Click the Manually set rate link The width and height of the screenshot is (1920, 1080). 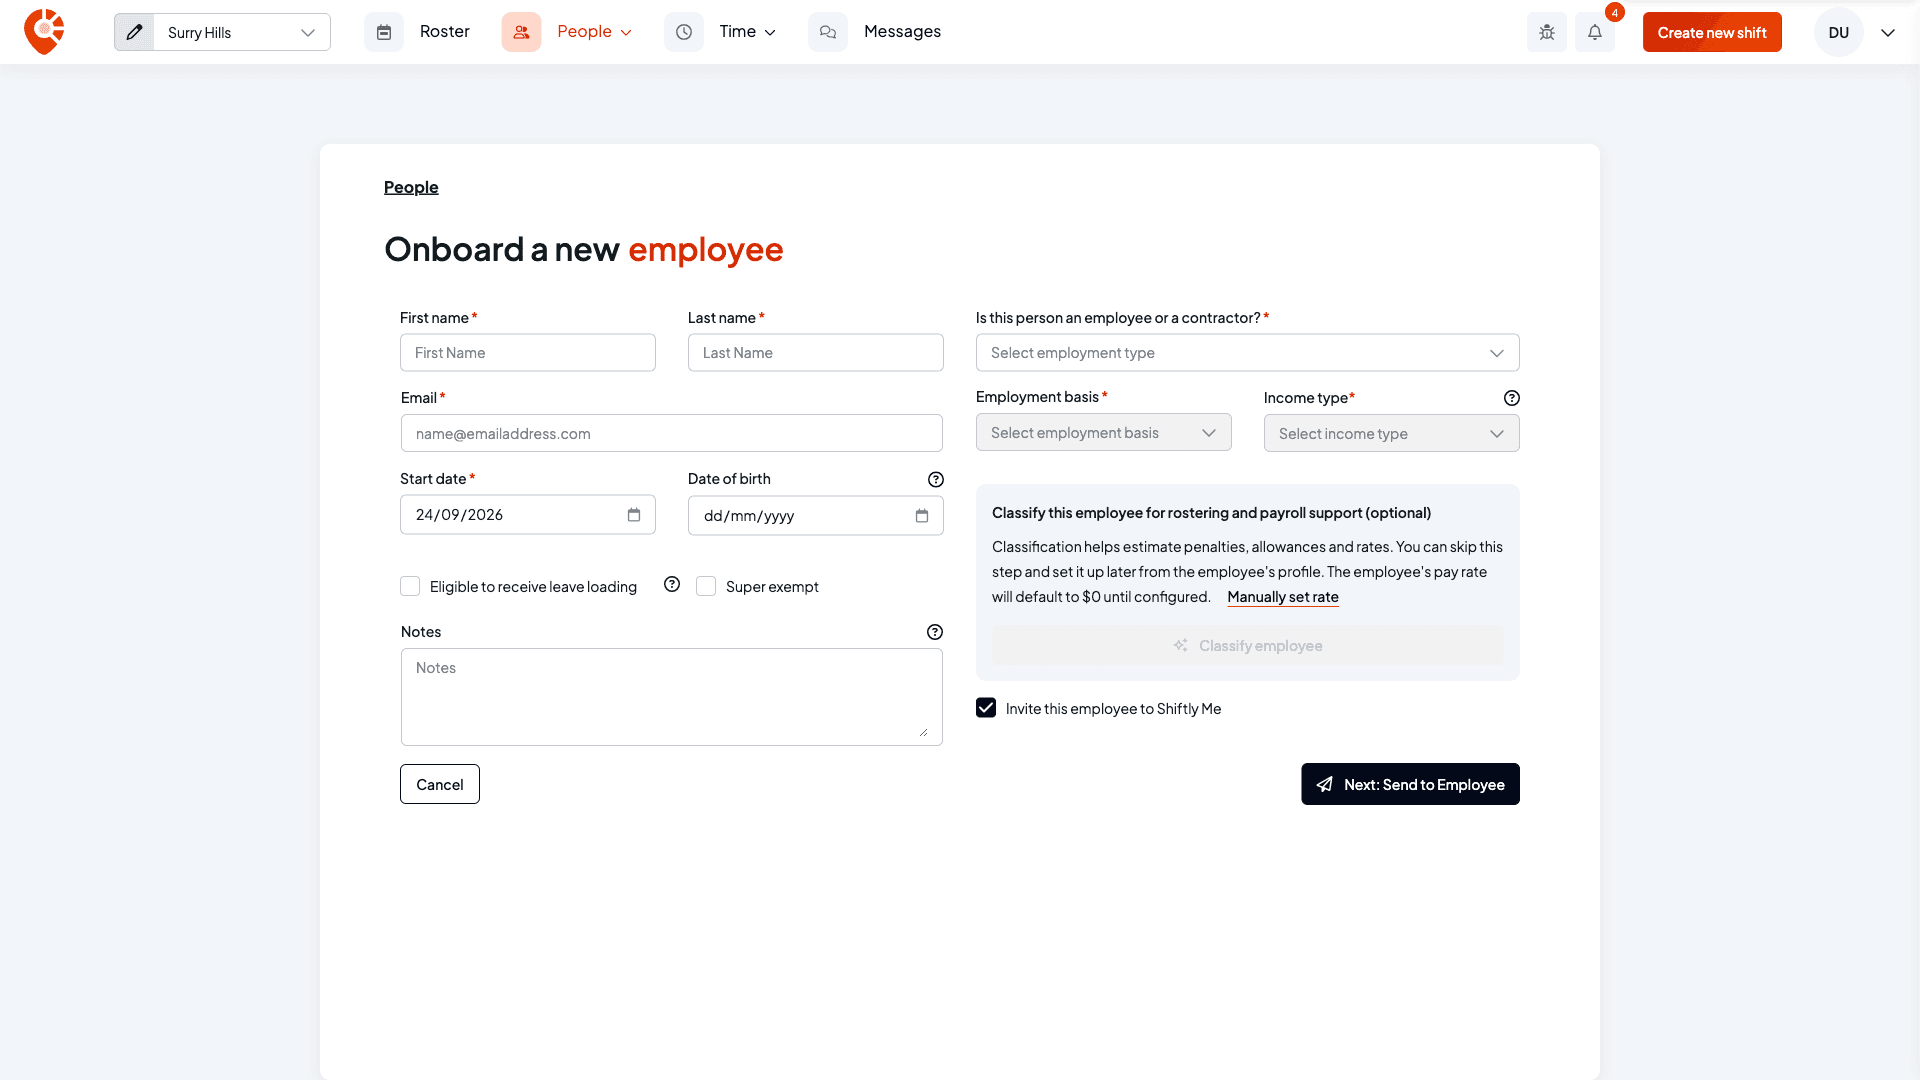(x=1283, y=597)
